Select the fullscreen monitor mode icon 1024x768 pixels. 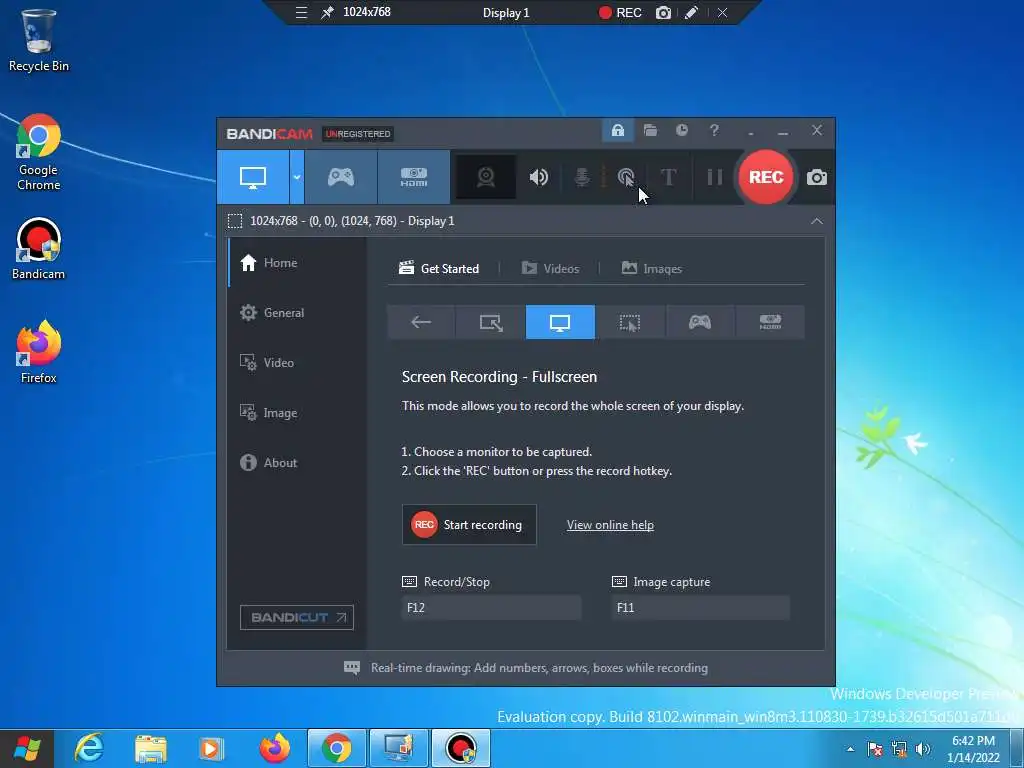point(560,322)
